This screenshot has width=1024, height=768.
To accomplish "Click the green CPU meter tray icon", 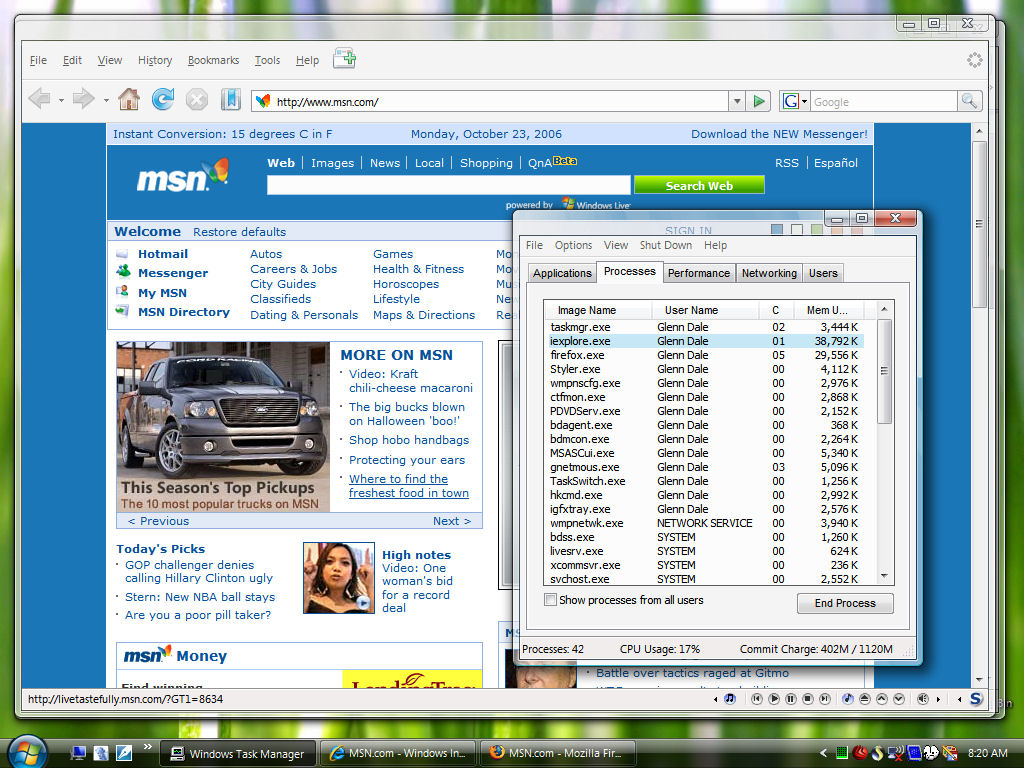I will tap(842, 753).
